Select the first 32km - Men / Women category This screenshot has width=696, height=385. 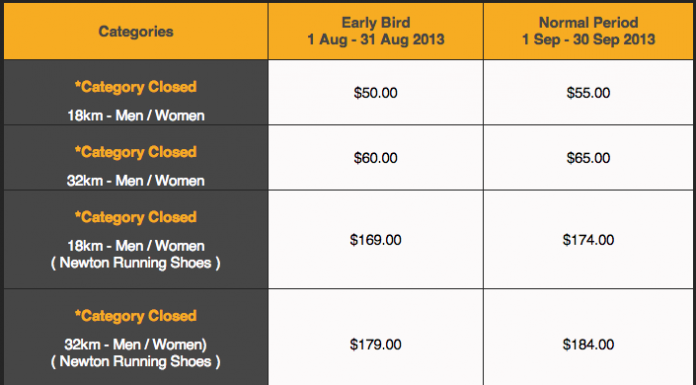(136, 181)
